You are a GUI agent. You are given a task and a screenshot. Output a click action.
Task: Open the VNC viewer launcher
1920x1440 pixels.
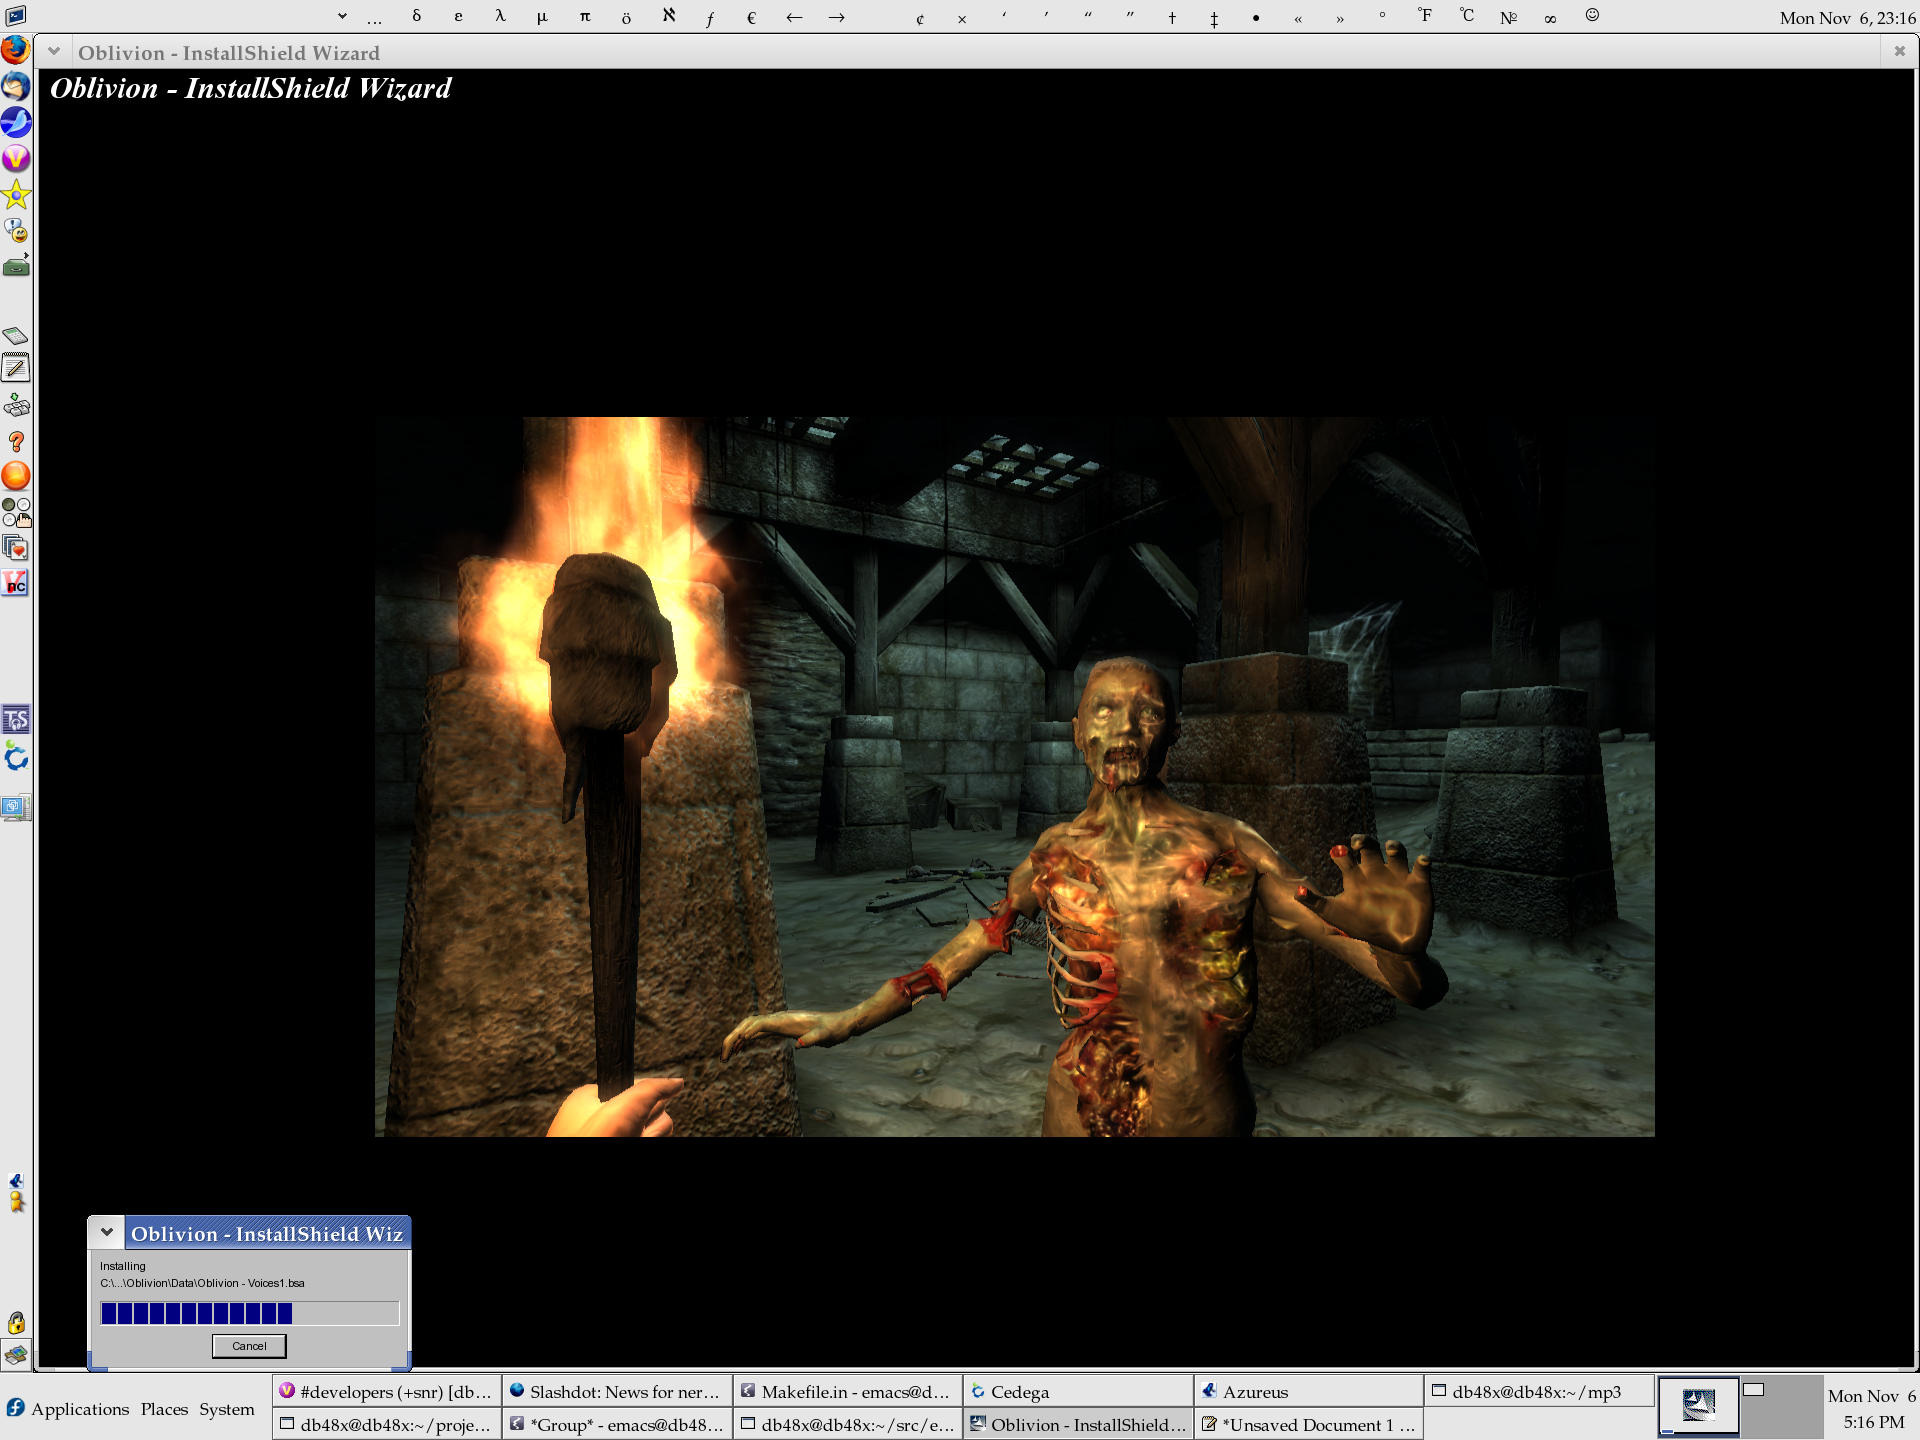pos(16,583)
